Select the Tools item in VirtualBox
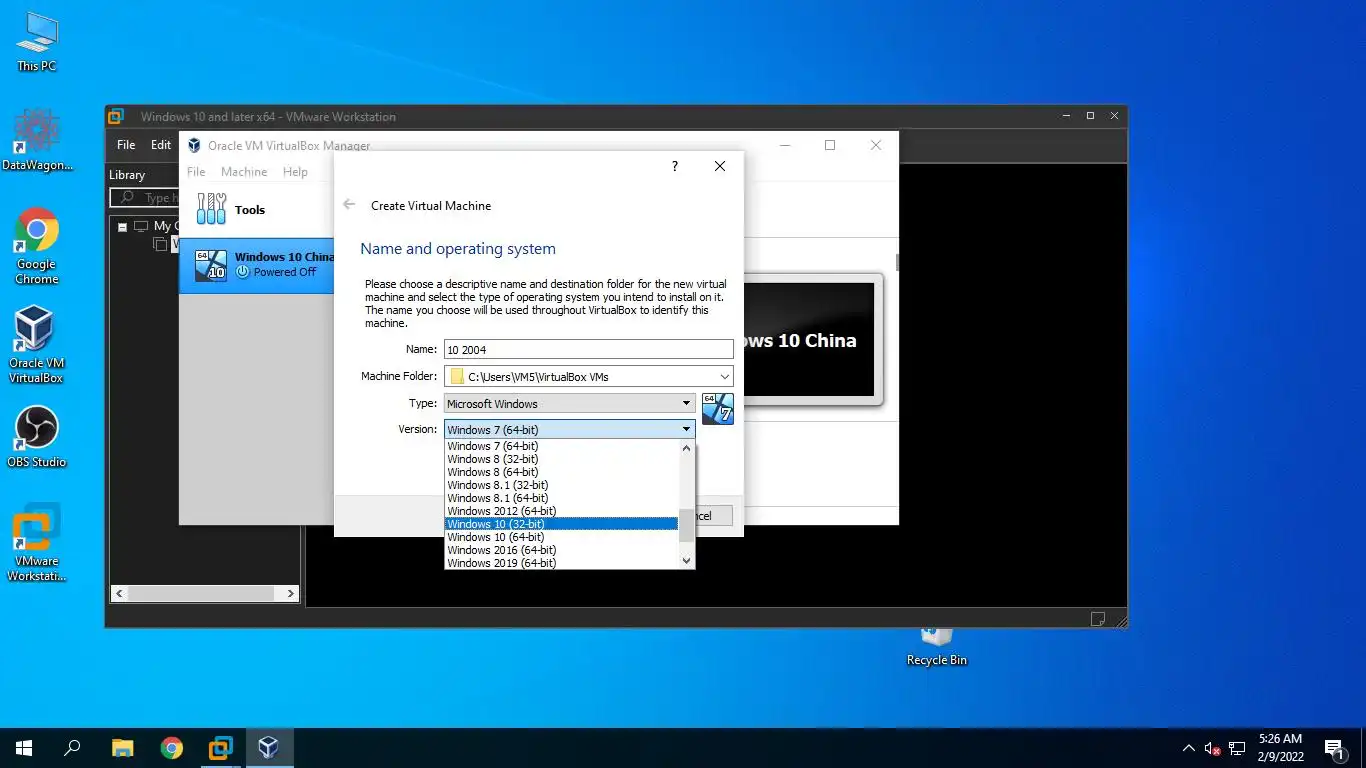Viewport: 1366px width, 768px height. coord(257,209)
